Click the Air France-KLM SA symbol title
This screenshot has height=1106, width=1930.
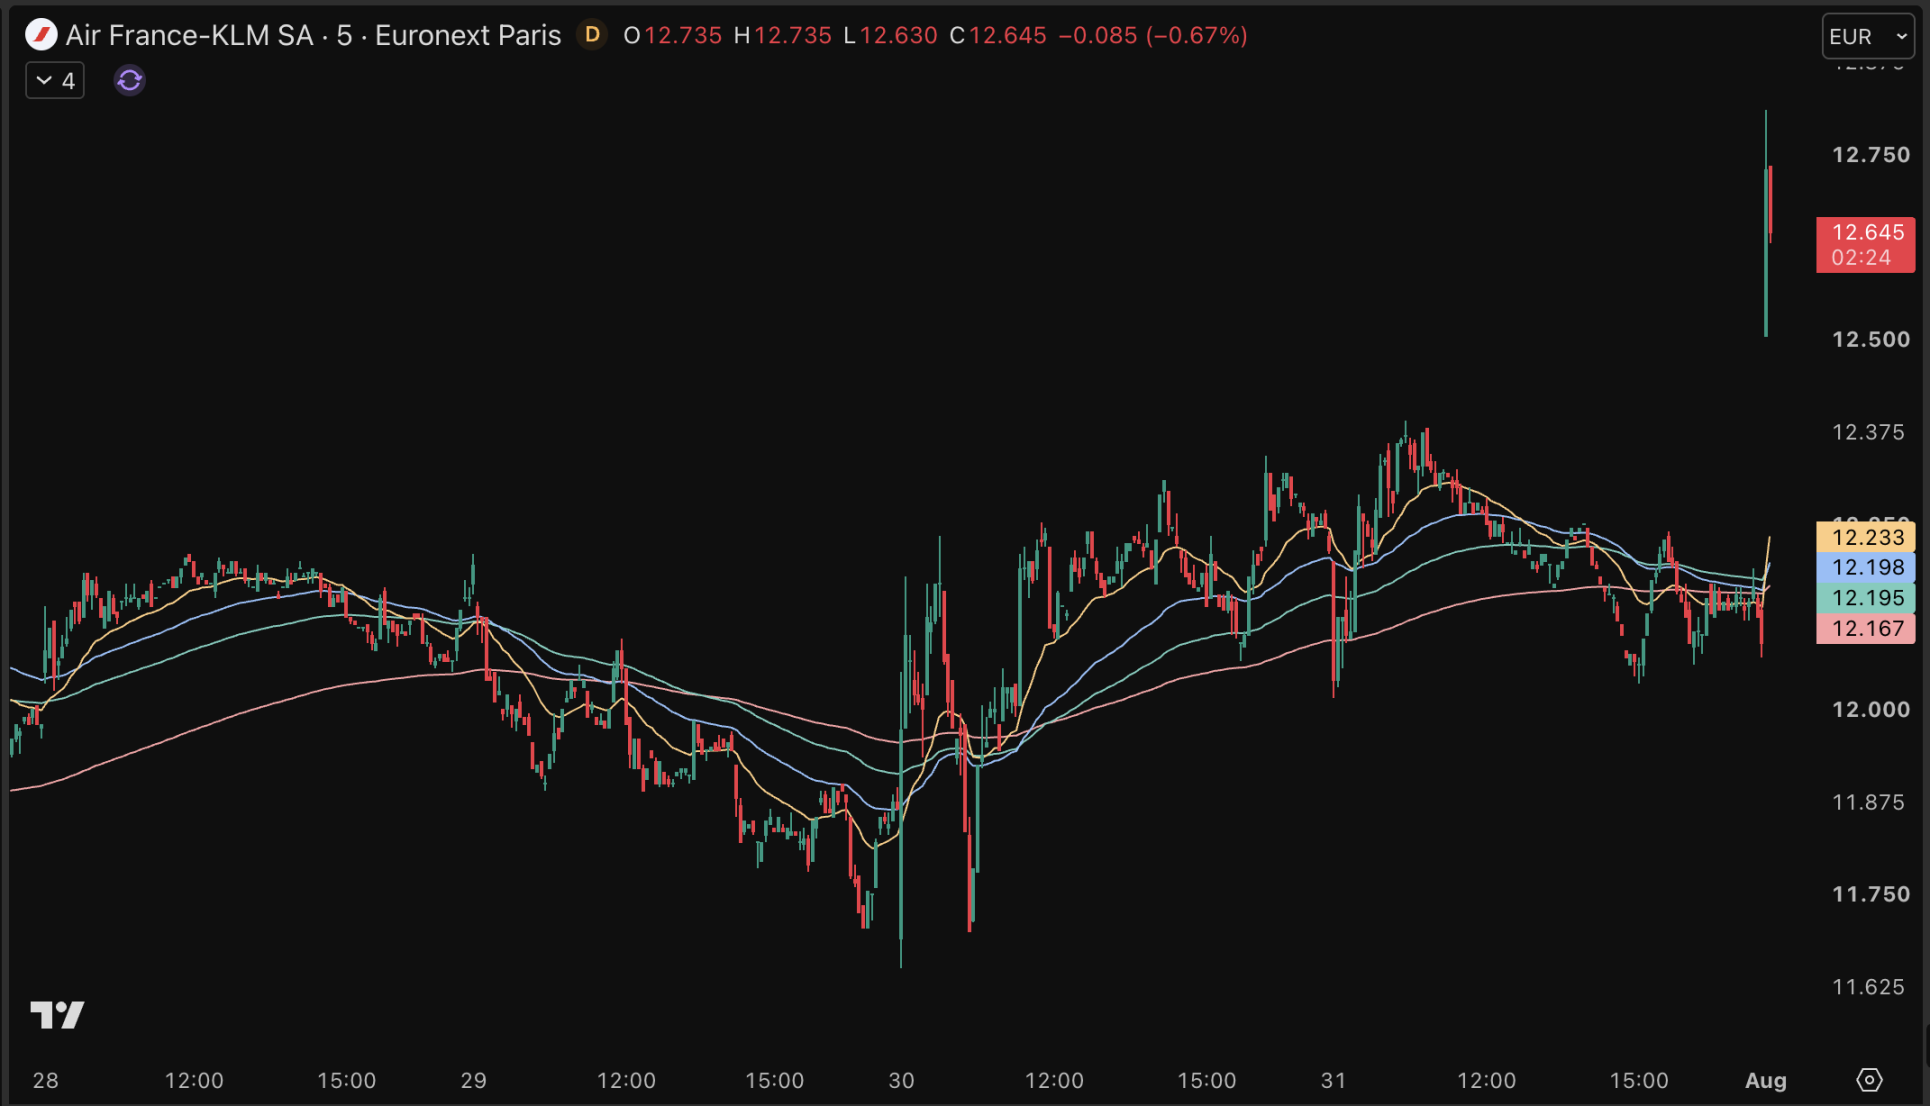click(x=313, y=35)
